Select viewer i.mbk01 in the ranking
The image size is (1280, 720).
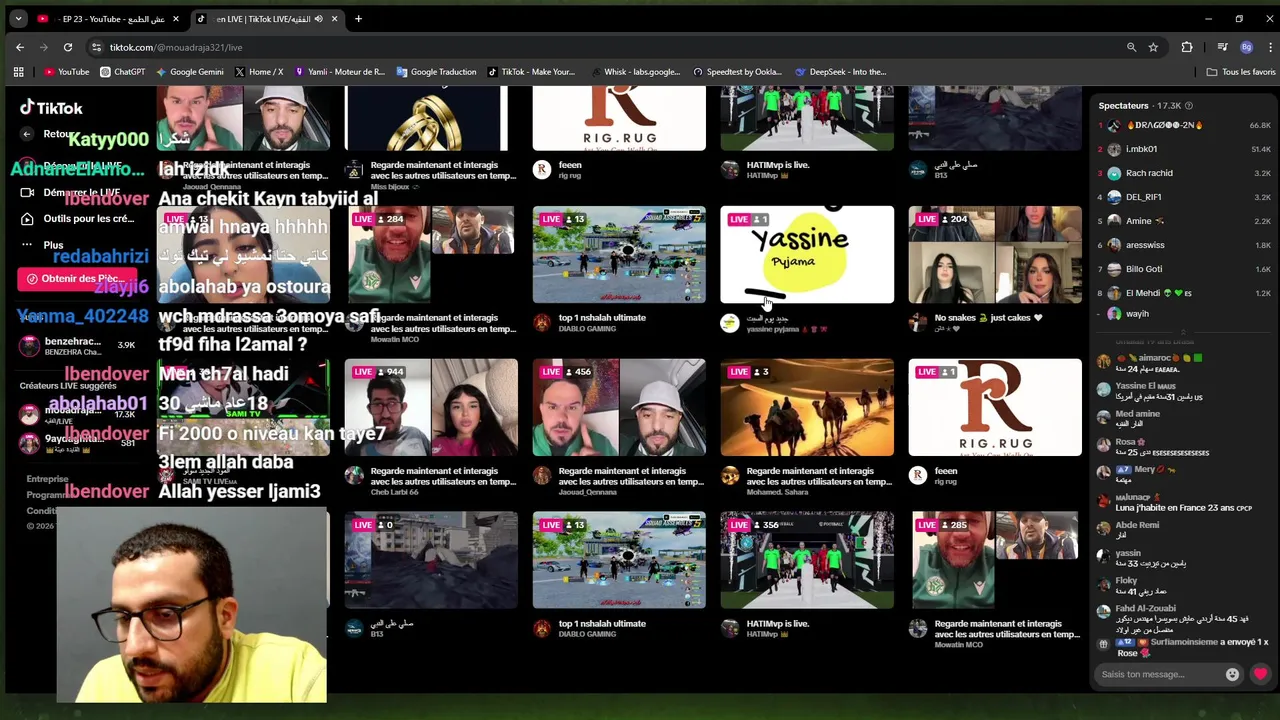pyautogui.click(x=1185, y=149)
